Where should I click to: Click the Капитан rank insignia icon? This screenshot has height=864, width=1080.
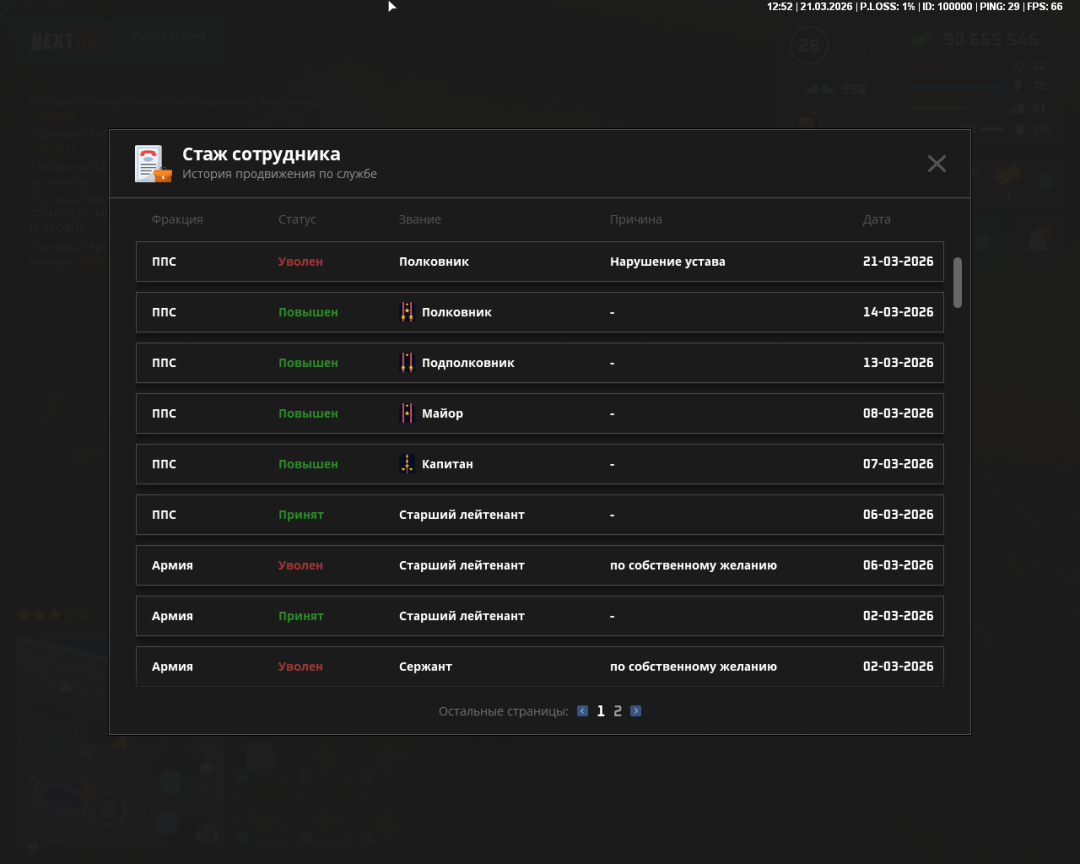407,464
